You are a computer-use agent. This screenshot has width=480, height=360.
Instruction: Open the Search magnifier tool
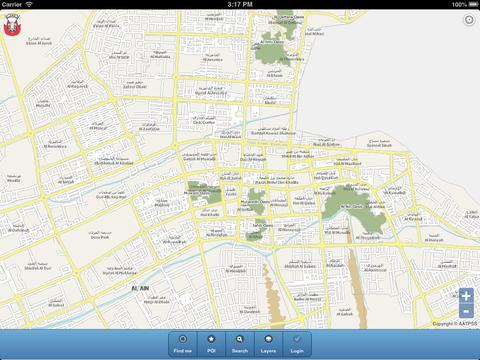pos(240,344)
